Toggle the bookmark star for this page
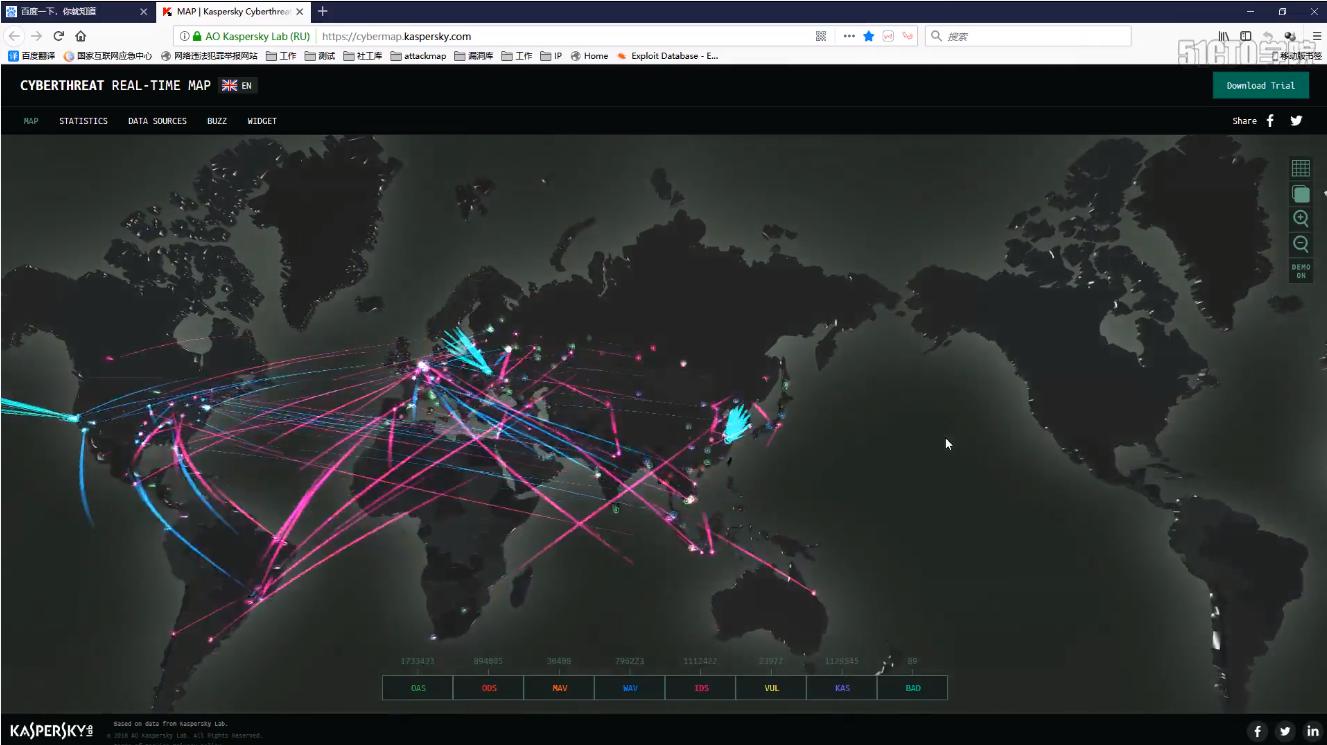 tap(869, 36)
